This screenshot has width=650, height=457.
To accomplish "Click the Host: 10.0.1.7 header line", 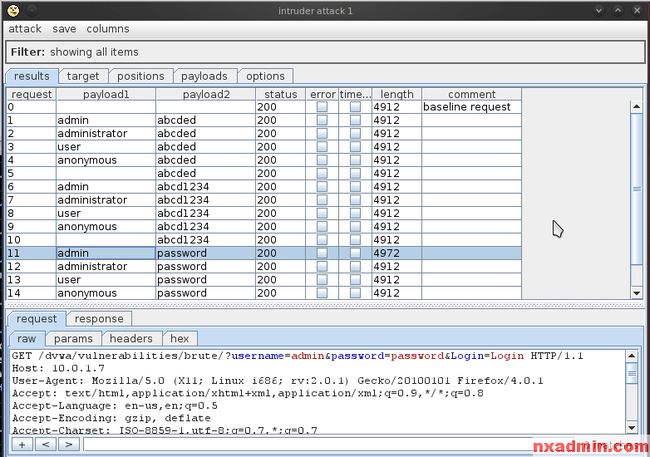I will (x=58, y=368).
